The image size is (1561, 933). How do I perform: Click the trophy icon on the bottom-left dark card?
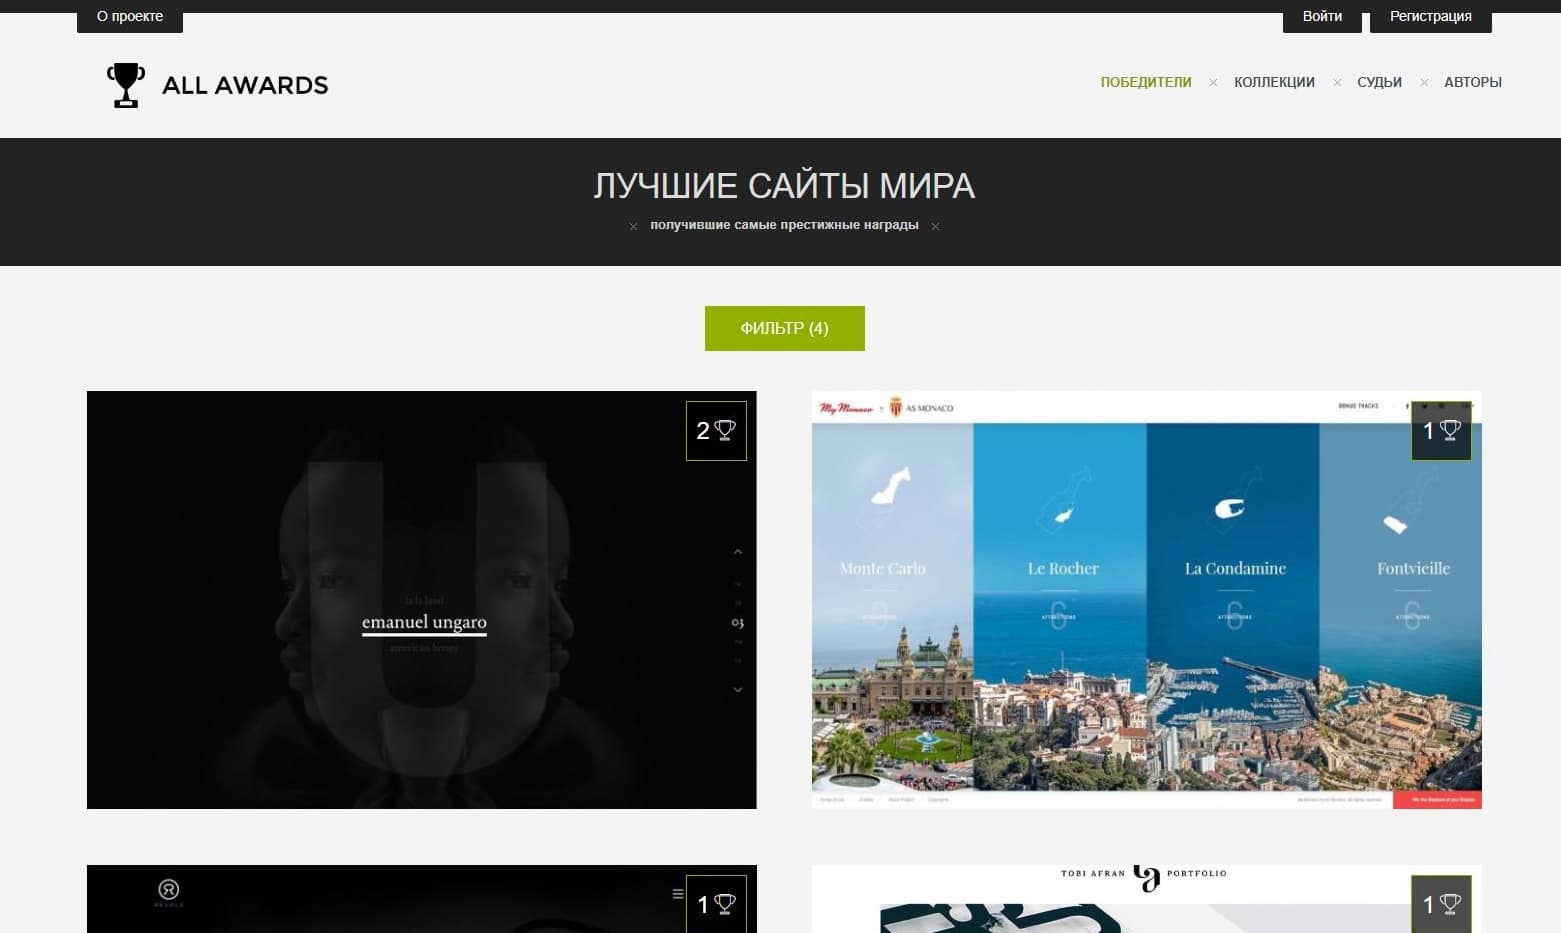[715, 903]
